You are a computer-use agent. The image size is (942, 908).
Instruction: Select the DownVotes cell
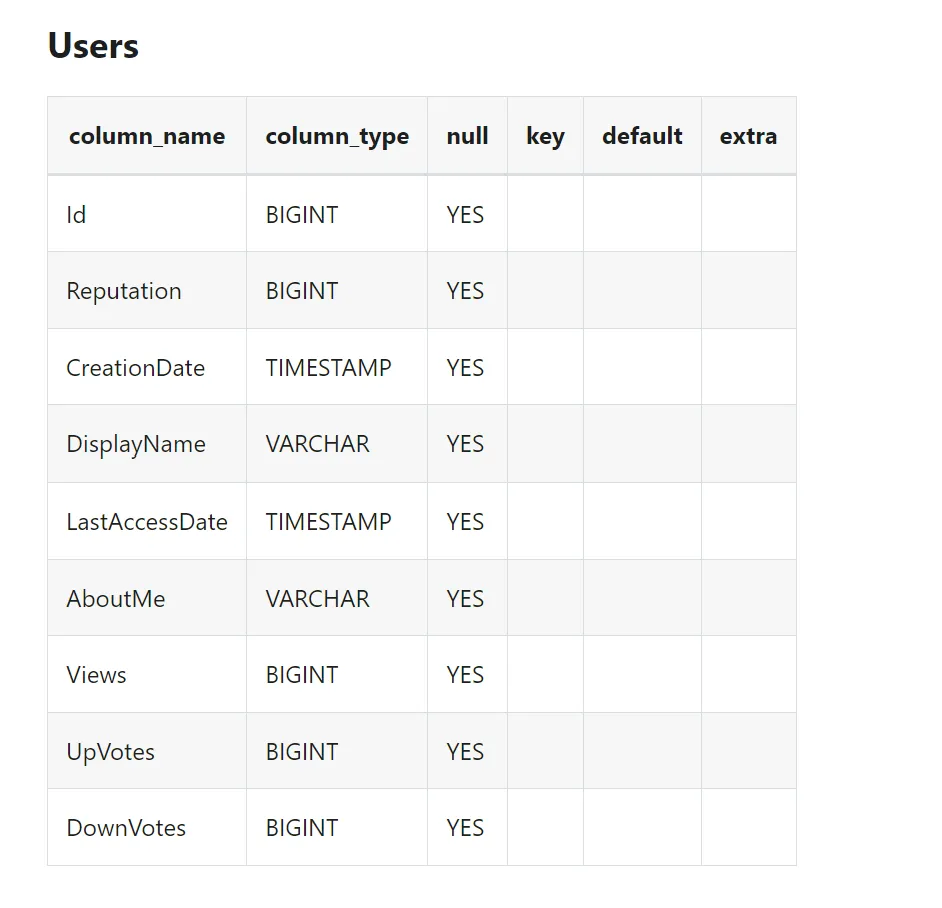(147, 827)
